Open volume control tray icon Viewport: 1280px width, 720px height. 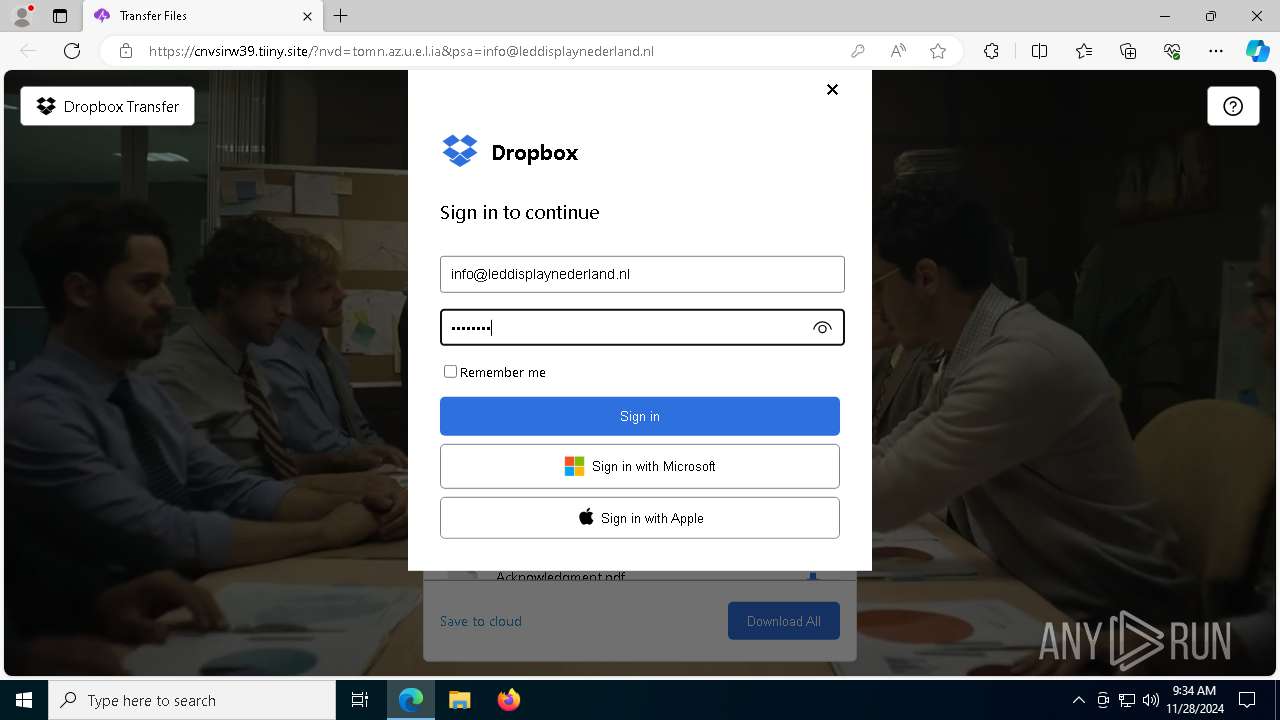coord(1151,700)
